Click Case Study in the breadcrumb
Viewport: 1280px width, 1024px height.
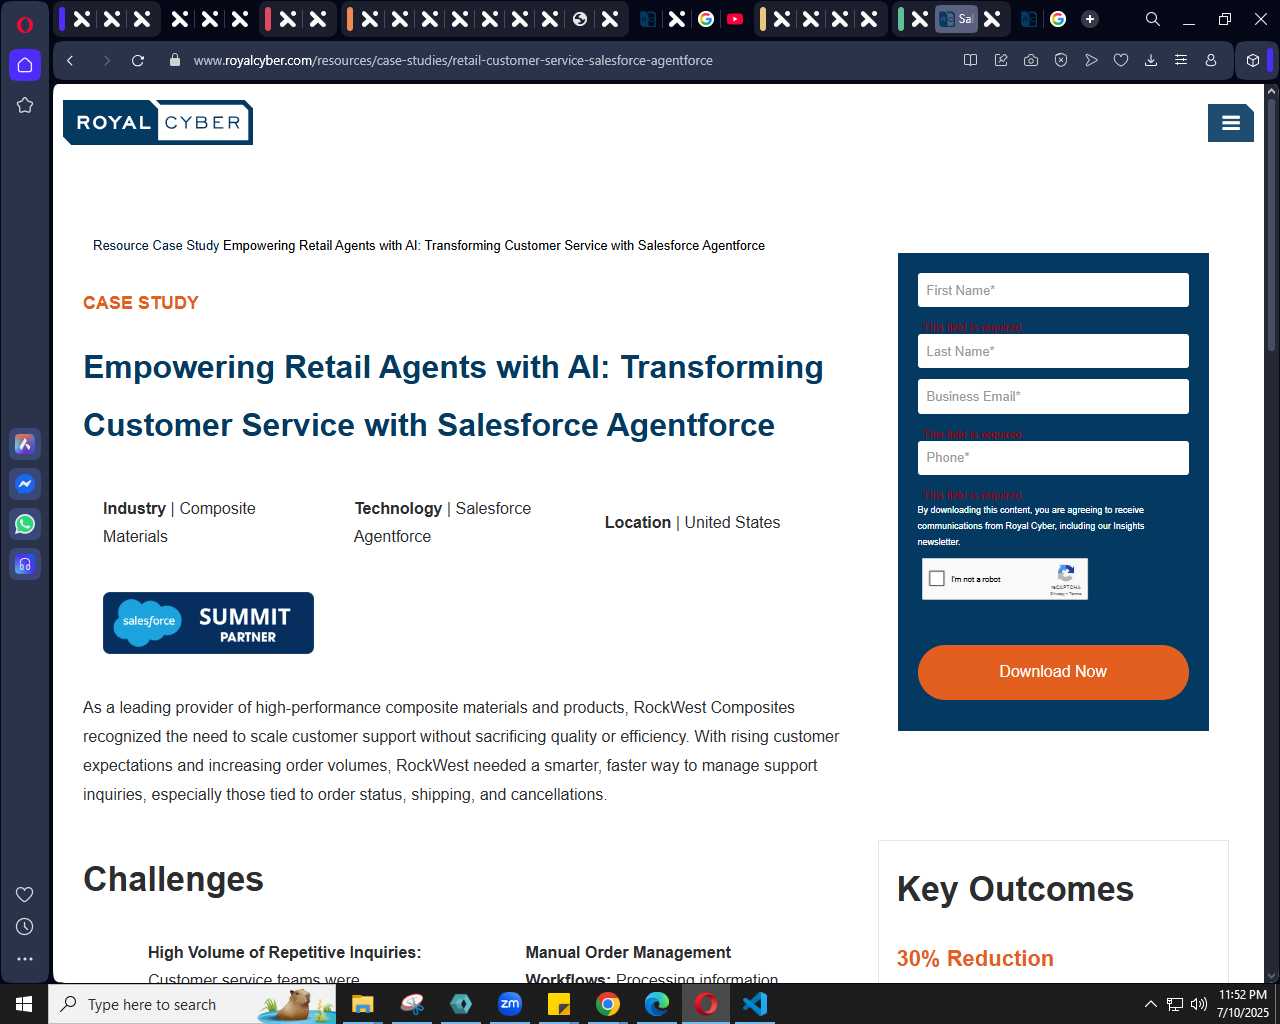tap(185, 245)
